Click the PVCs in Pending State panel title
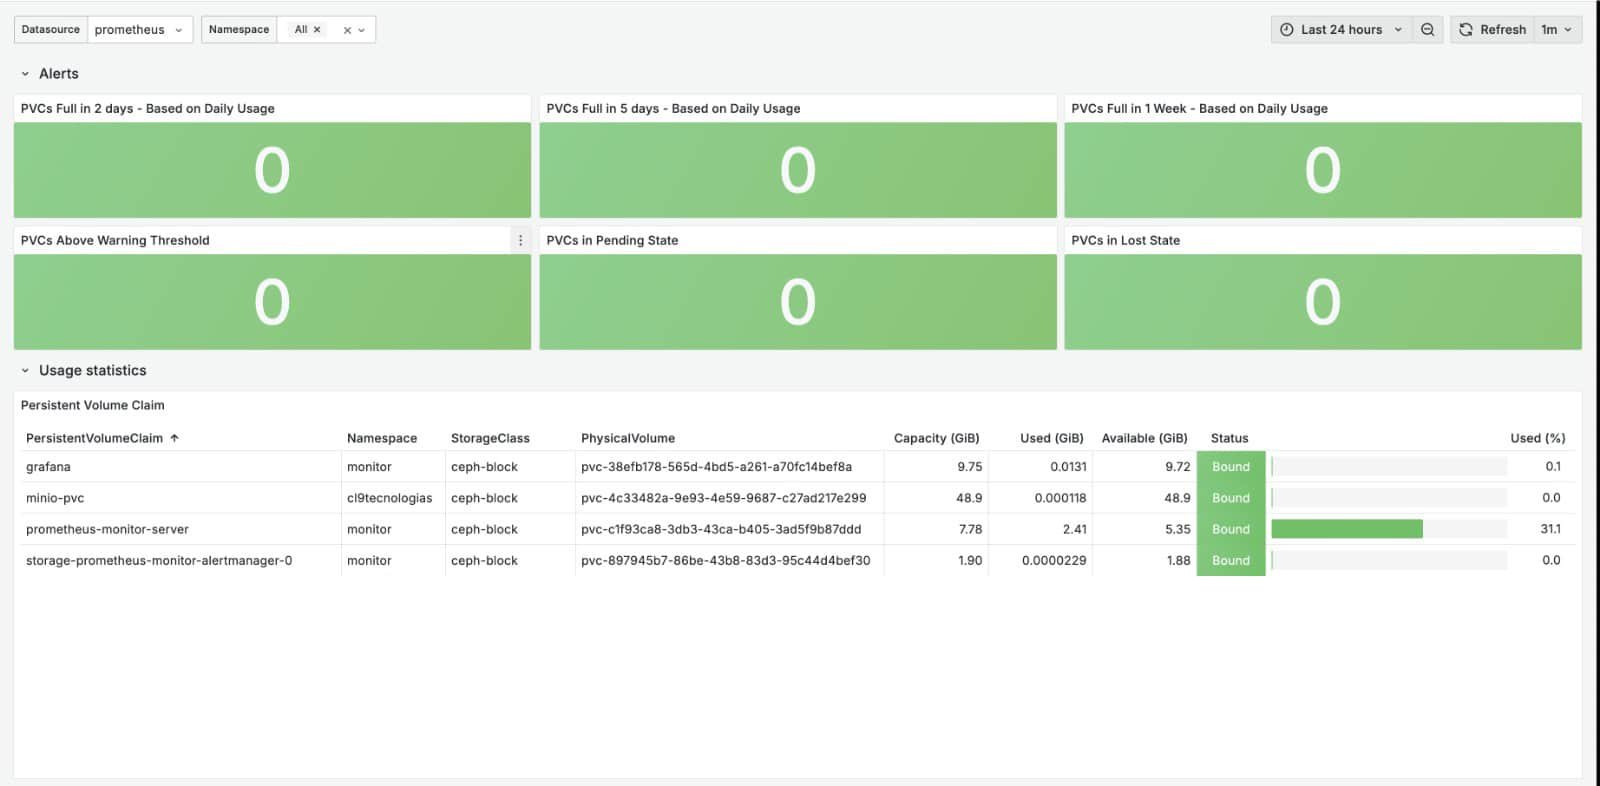The image size is (1600, 786). tap(612, 240)
